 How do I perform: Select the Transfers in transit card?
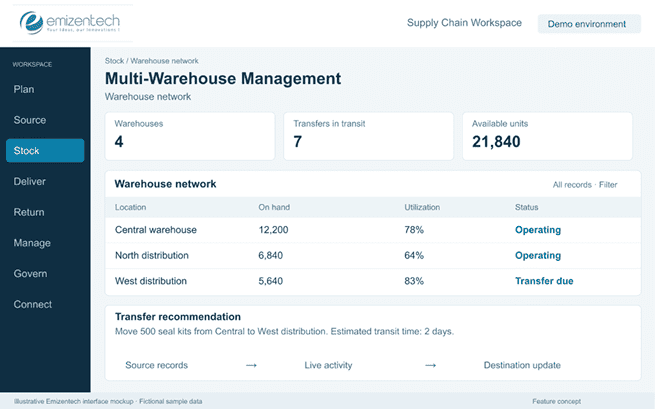[368, 136]
